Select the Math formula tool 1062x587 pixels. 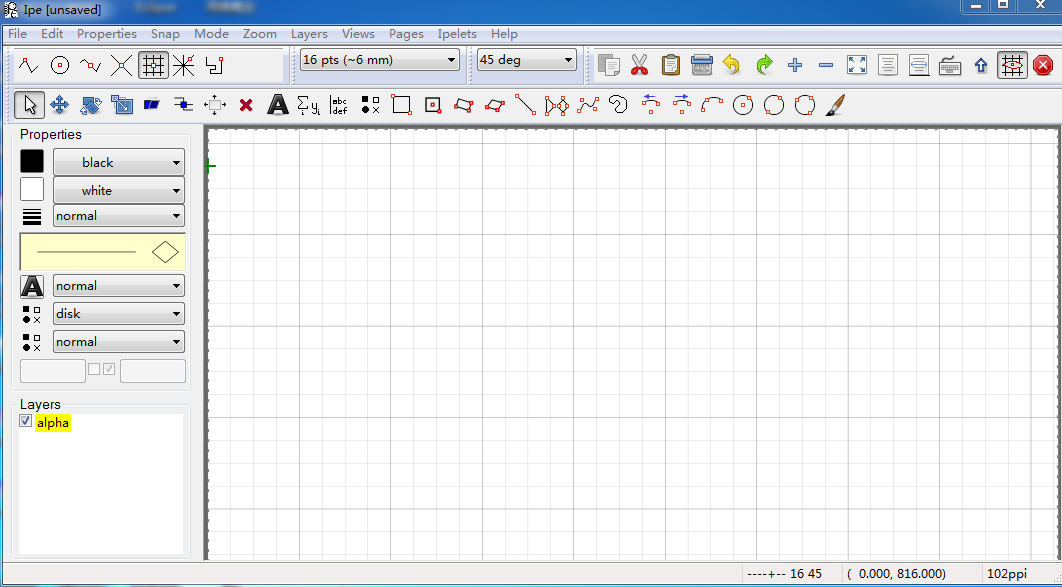click(x=308, y=104)
